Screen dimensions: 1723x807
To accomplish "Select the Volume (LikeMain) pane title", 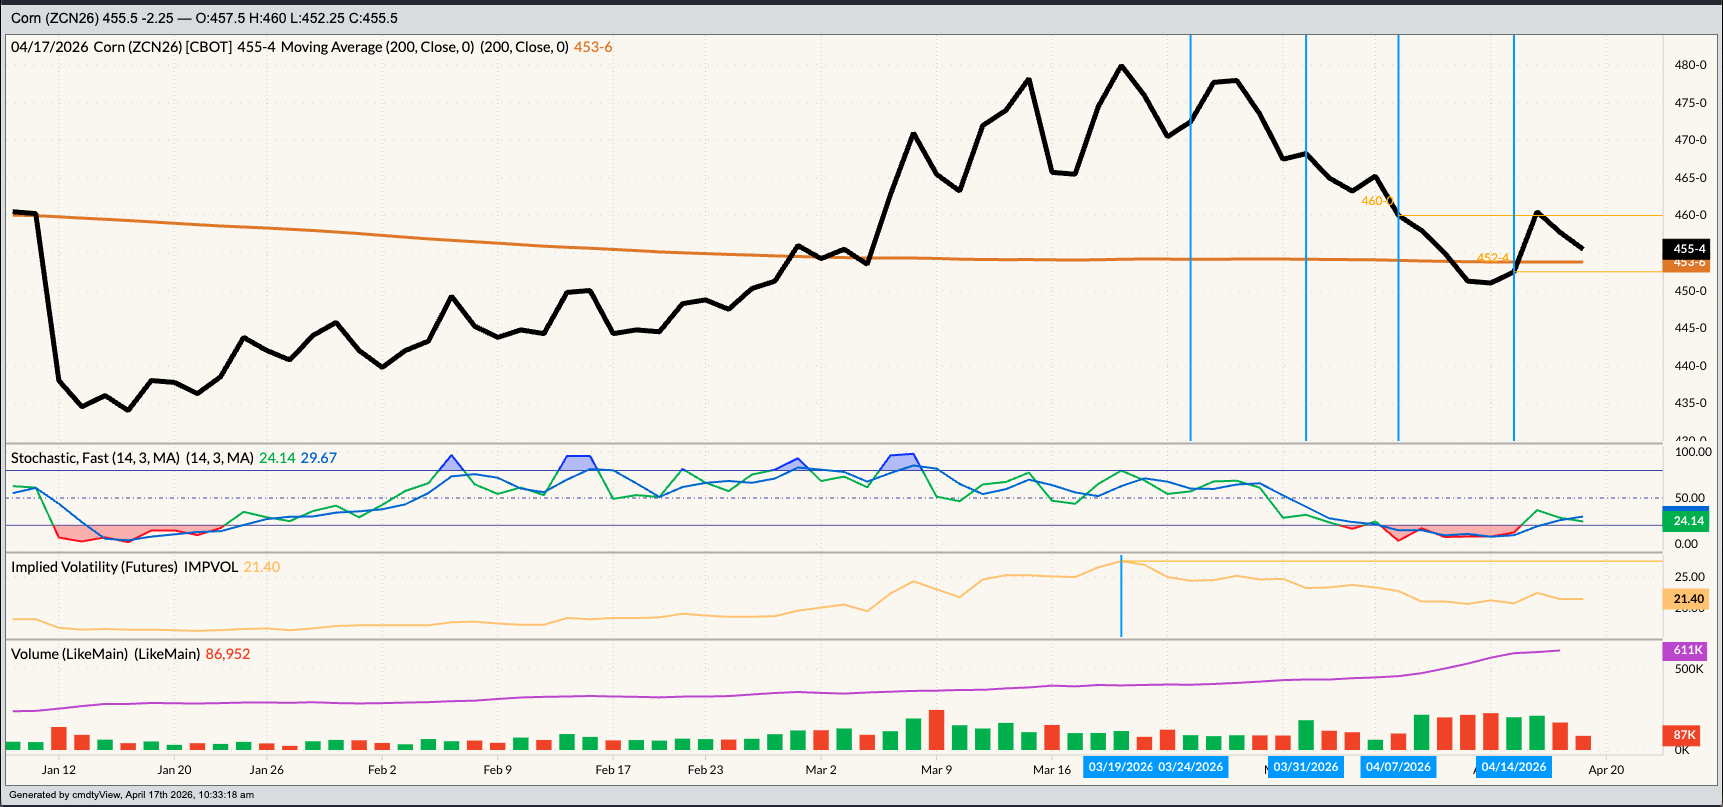I will click(x=105, y=654).
